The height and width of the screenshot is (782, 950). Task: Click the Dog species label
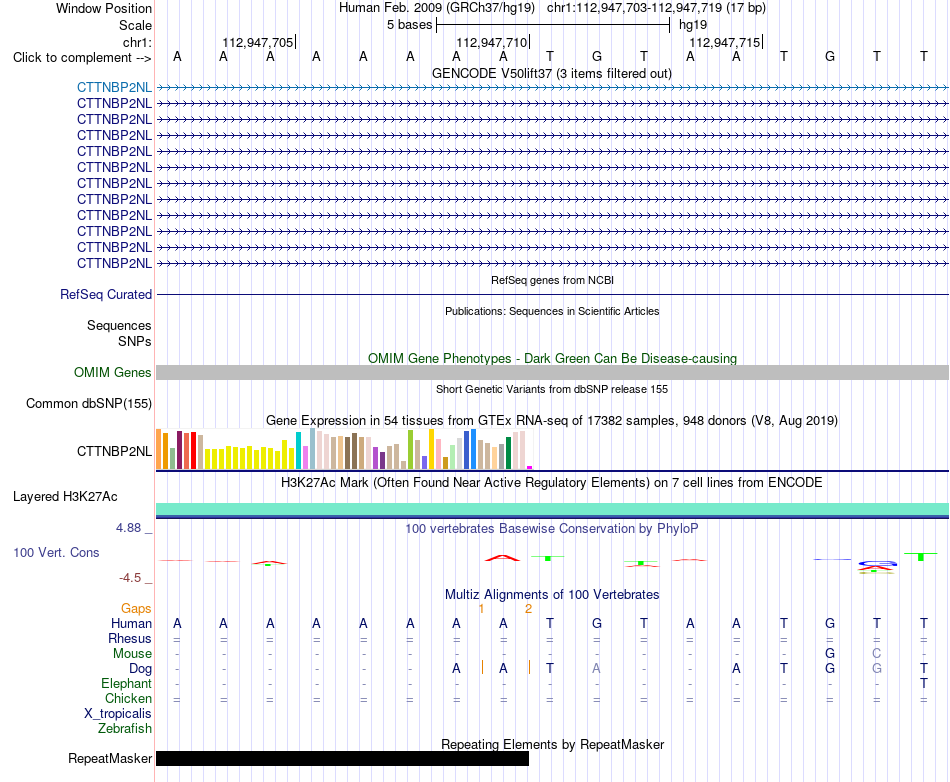point(140,669)
